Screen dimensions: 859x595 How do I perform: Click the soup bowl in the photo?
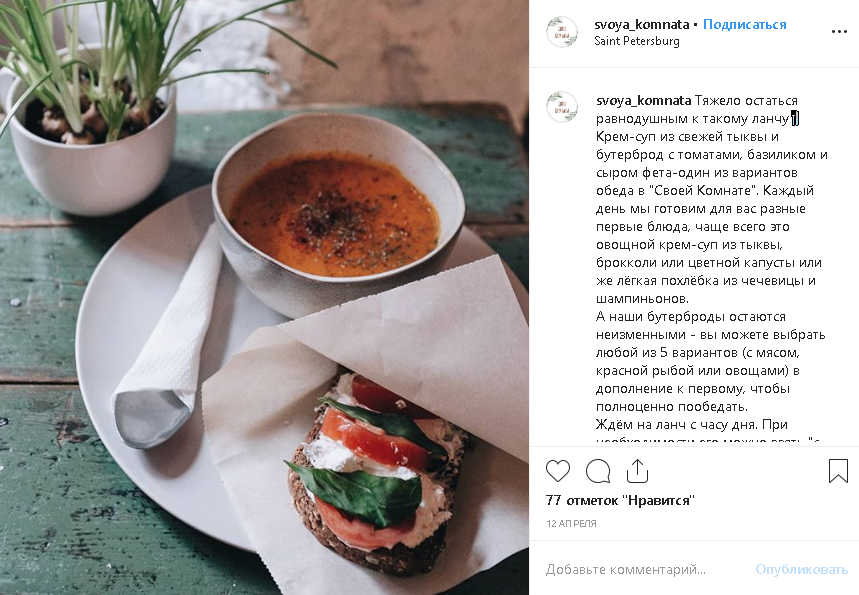338,214
